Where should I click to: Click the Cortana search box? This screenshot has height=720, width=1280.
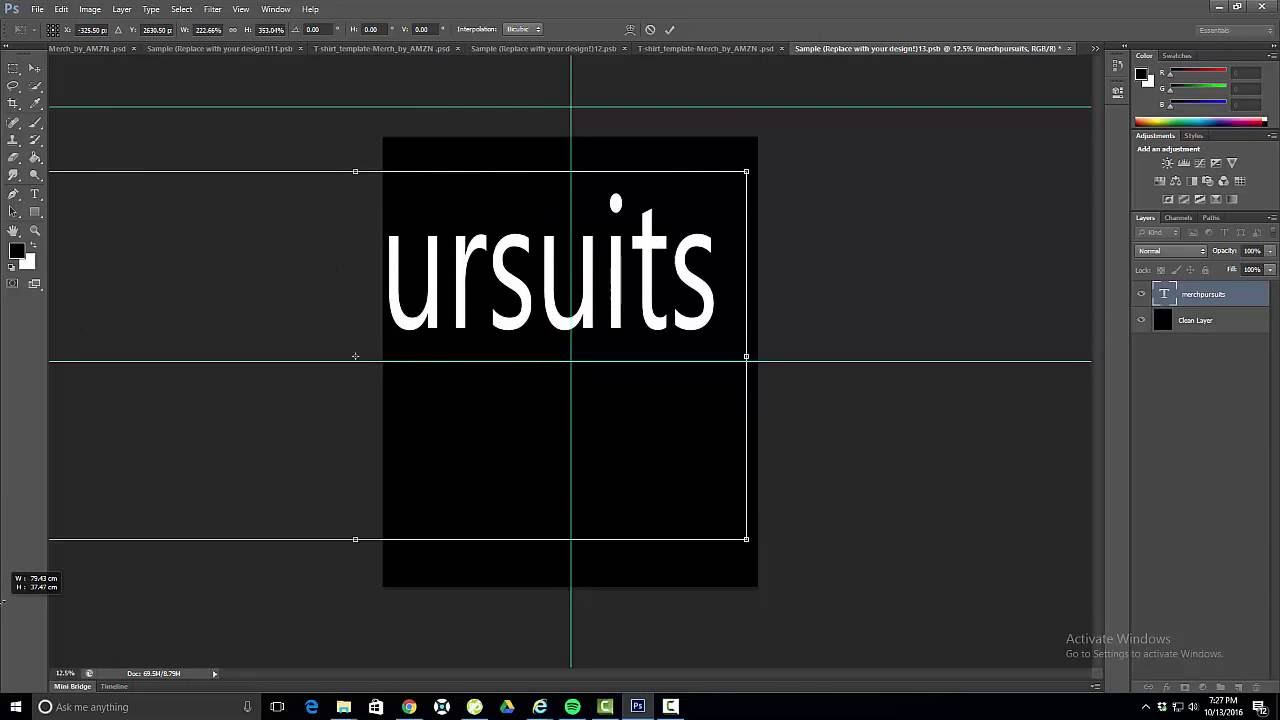[145, 707]
